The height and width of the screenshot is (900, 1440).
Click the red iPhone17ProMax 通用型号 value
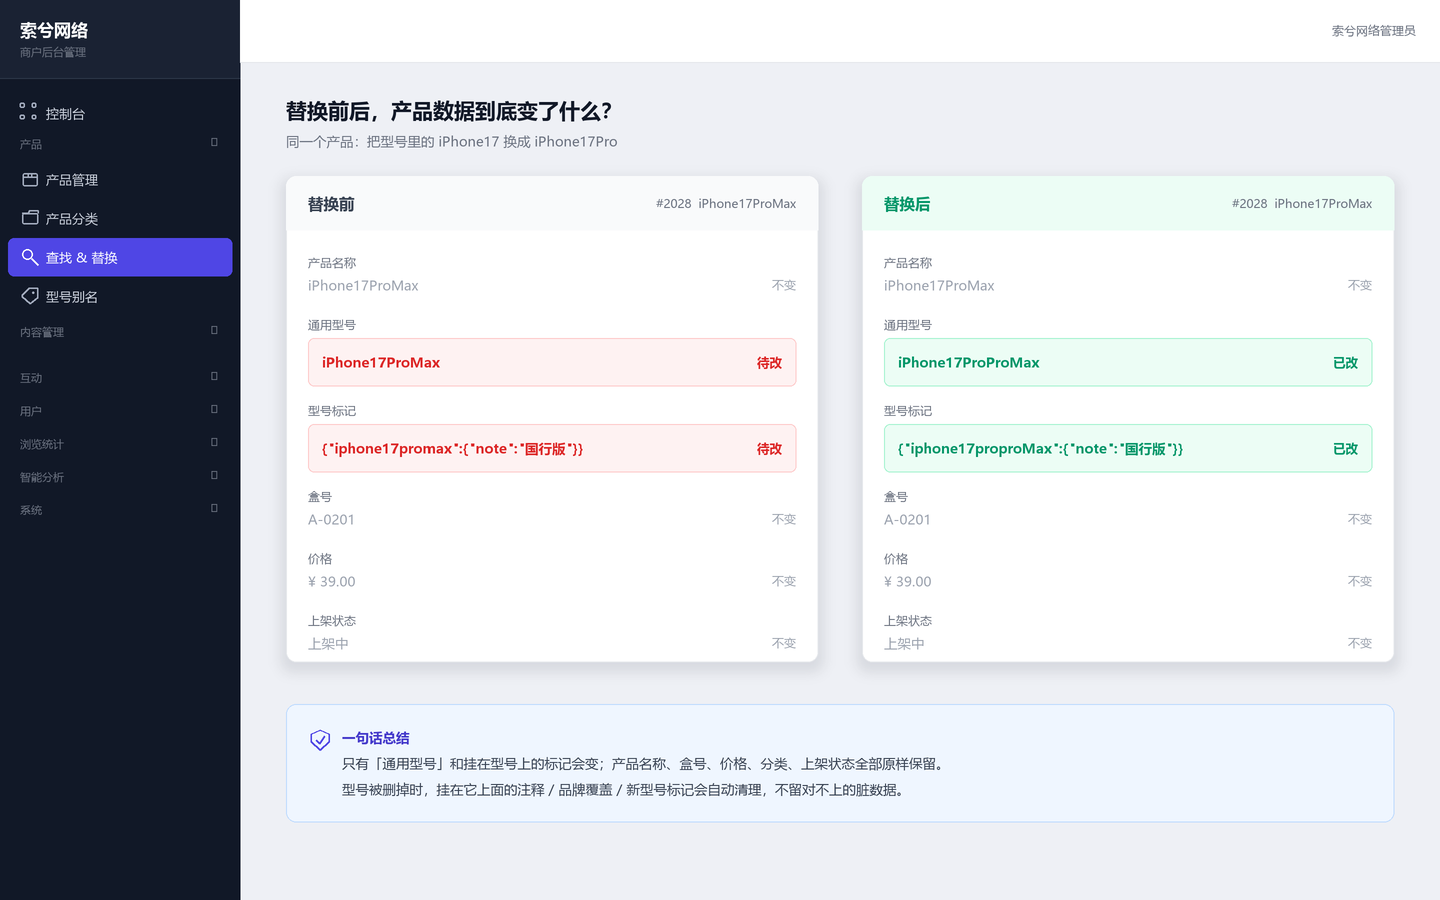[381, 363]
